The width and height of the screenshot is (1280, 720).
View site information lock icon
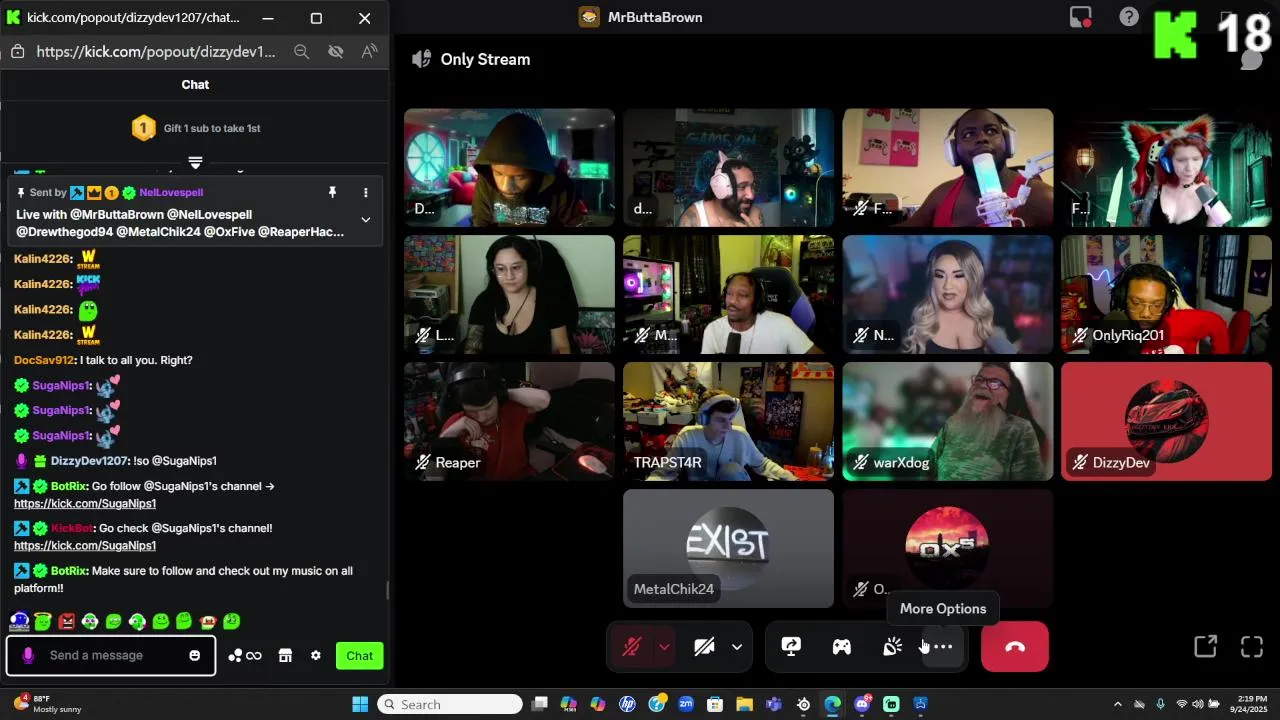[x=17, y=51]
